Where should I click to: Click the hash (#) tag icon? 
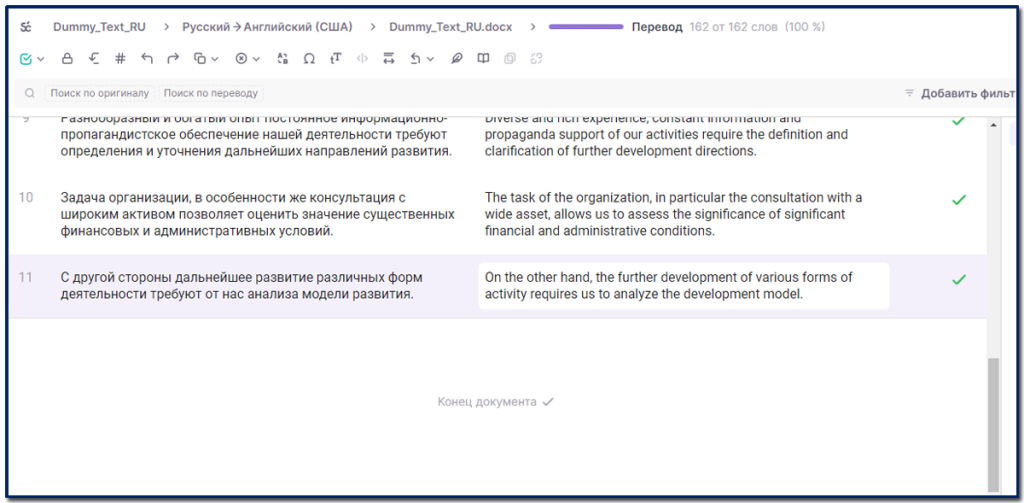click(120, 59)
